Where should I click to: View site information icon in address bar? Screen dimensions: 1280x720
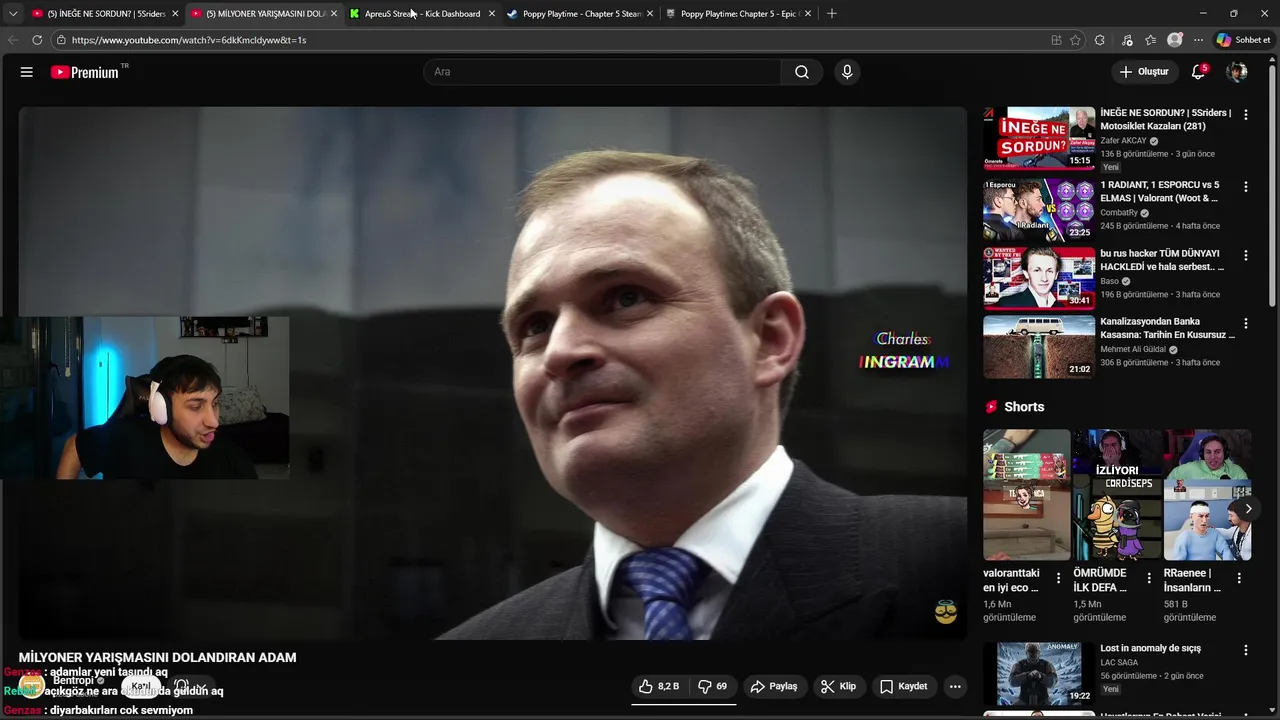[61, 40]
